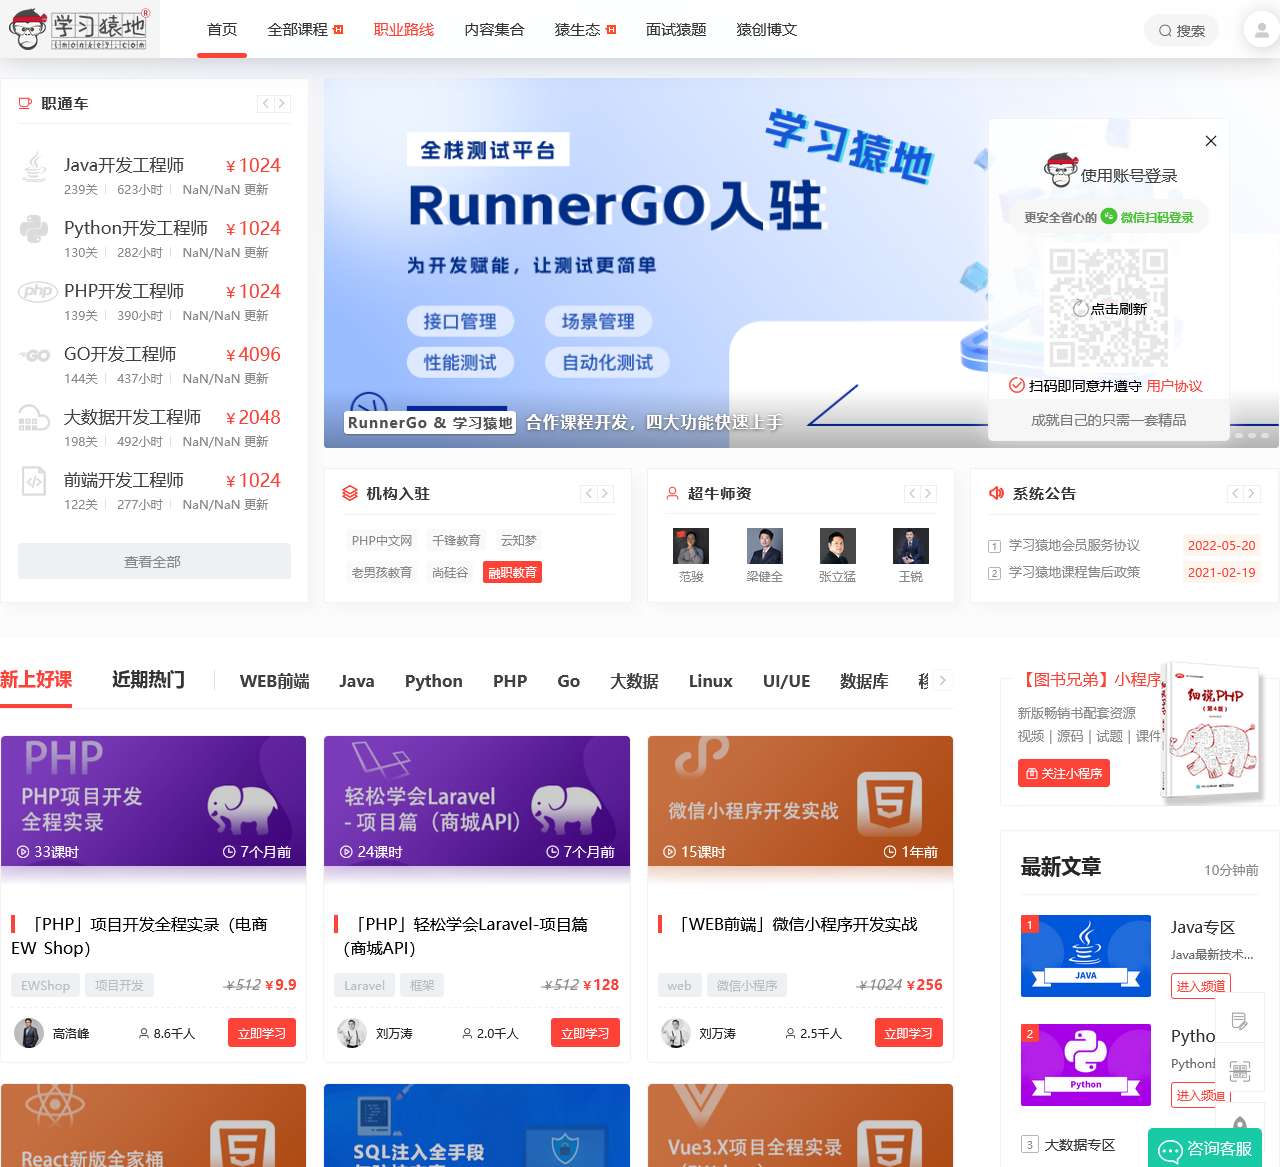Open floating note icon on right edge
Image resolution: width=1280 pixels, height=1167 pixels.
[x=1240, y=1021]
